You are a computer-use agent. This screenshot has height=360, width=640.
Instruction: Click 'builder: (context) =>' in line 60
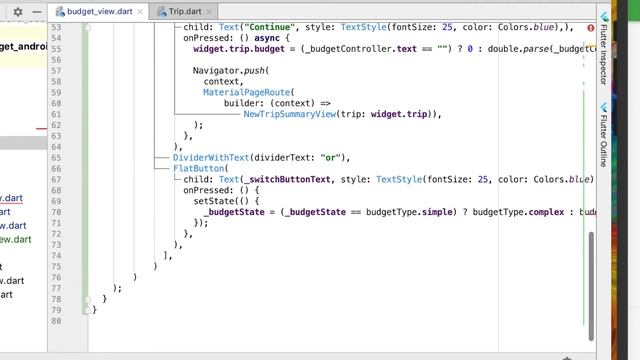tap(277, 103)
